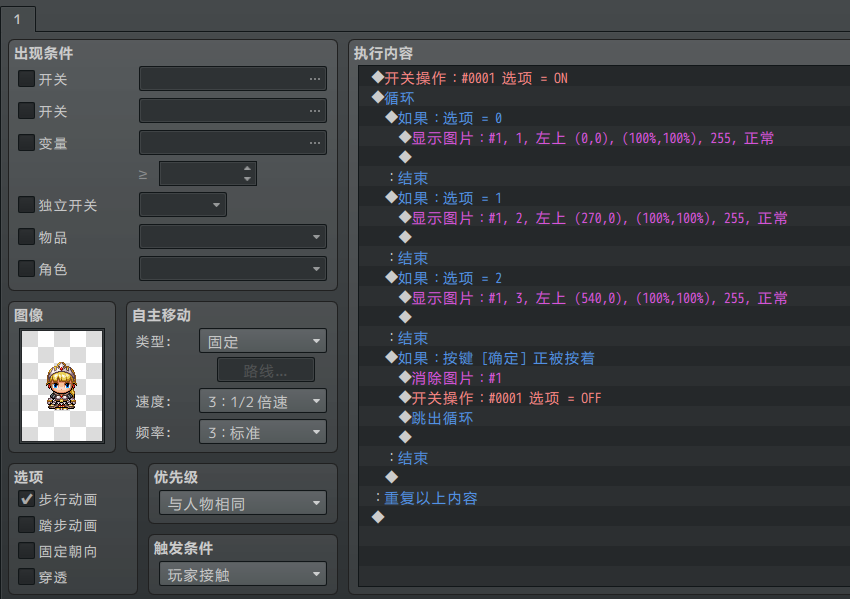Select the 开关操作 #0001 选项 = OFF line
The height and width of the screenshot is (599, 850).
pos(604,398)
